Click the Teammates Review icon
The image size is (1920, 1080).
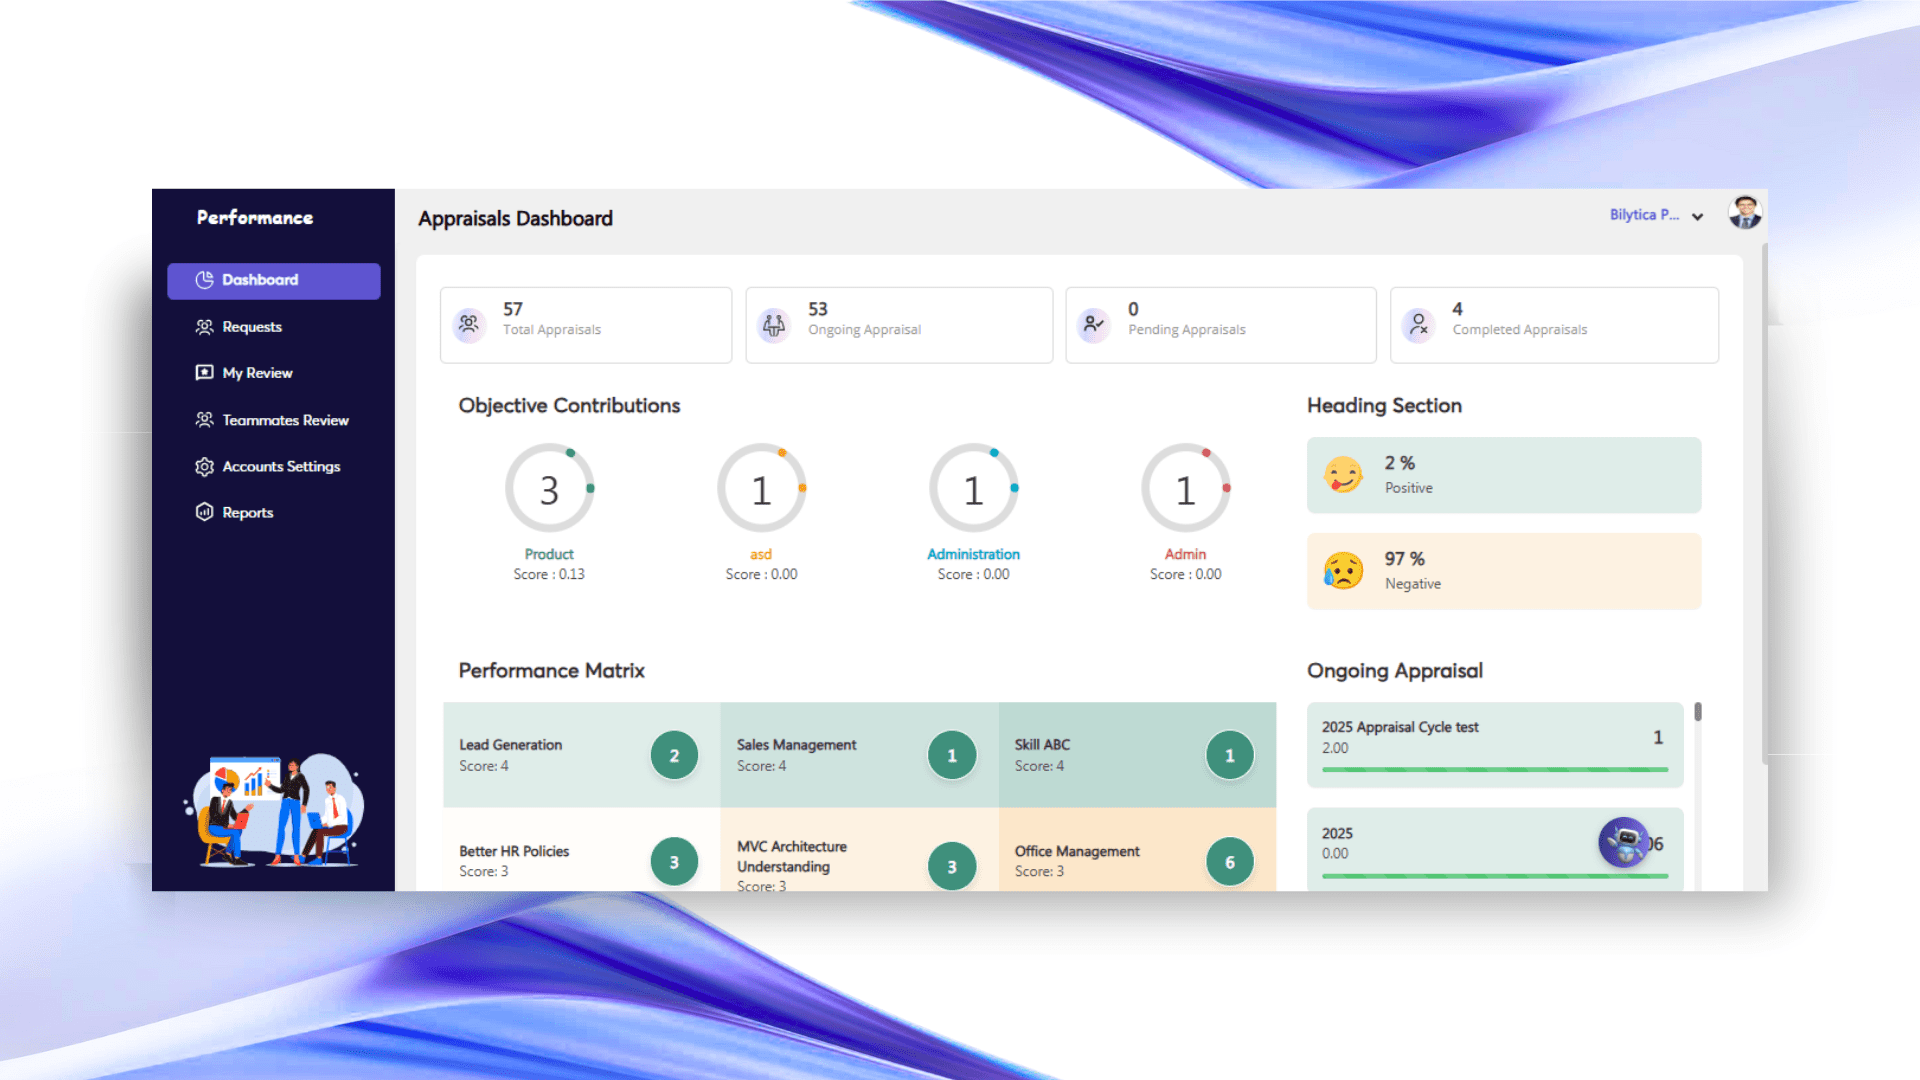pos(204,420)
